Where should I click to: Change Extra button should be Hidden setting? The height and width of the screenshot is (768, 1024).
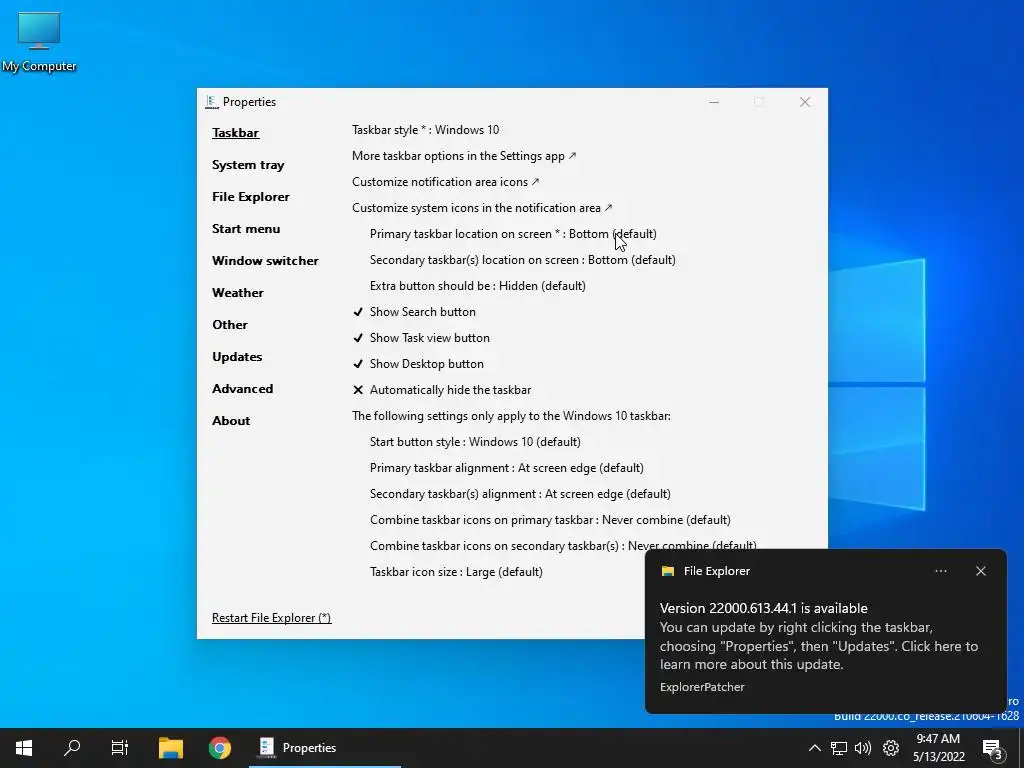[477, 286]
